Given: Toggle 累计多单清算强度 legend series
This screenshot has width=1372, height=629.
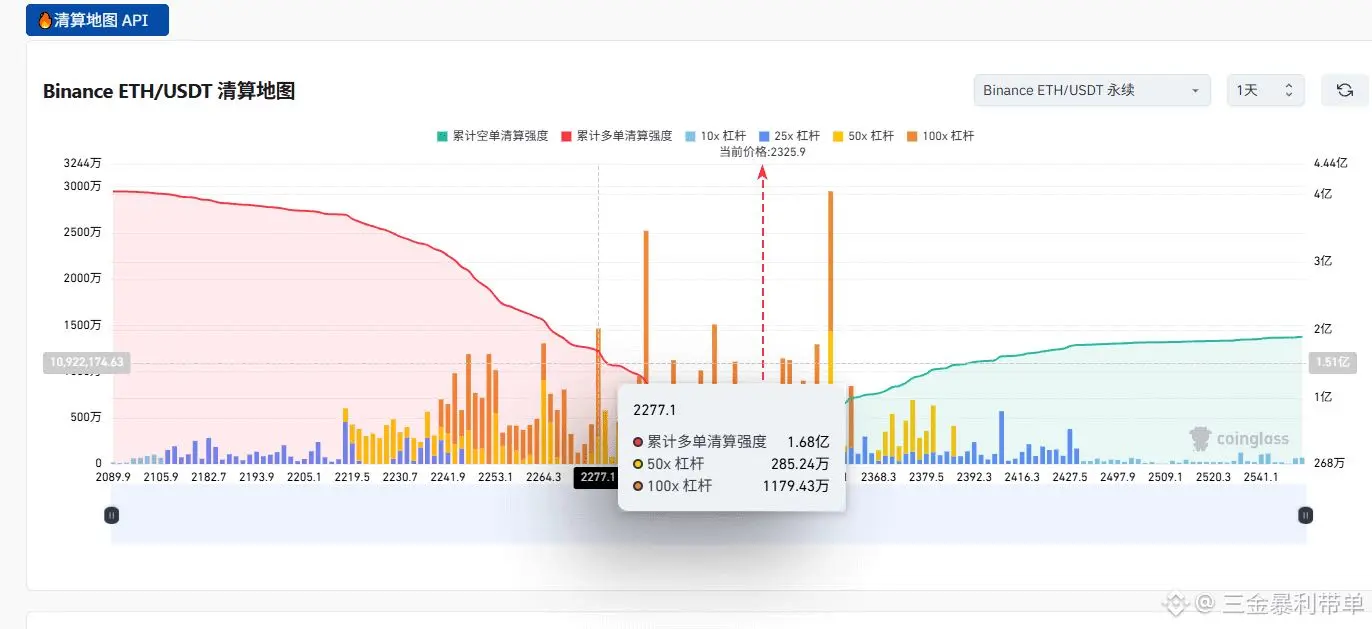Looking at the screenshot, I should point(616,136).
